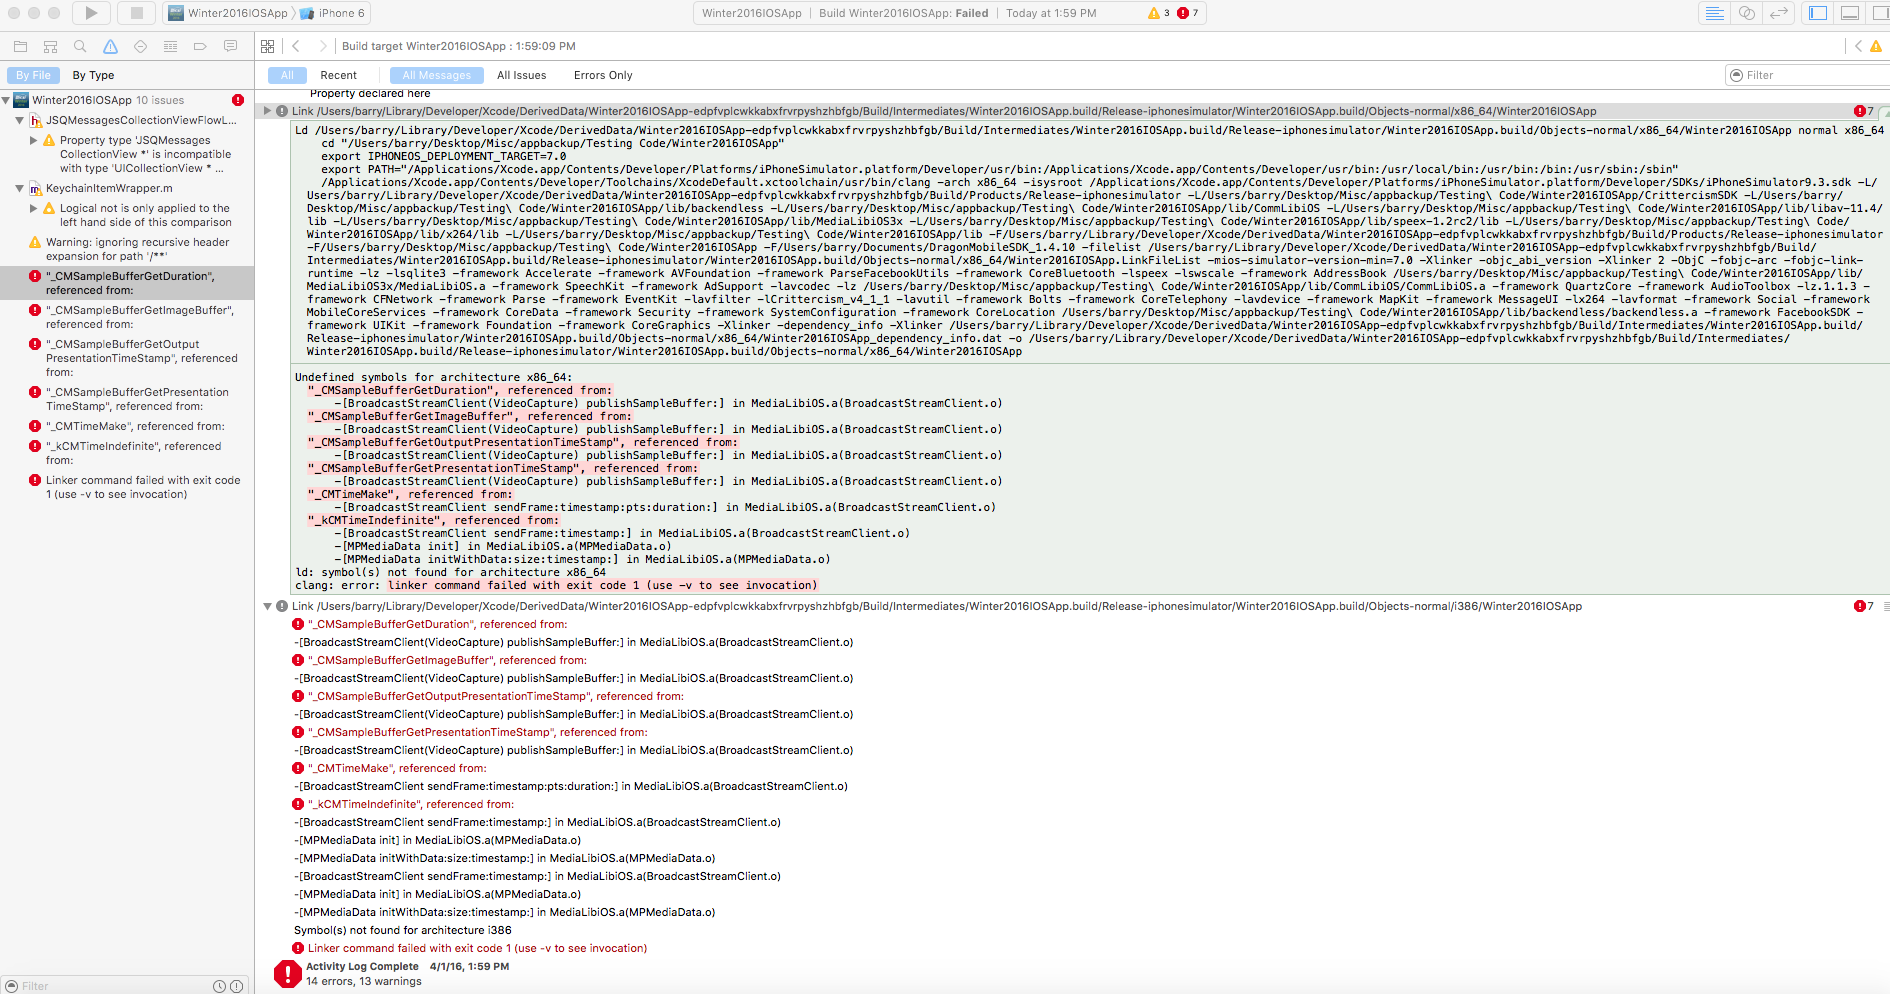Toggle the debug area pane visibility
This screenshot has height=994, width=1890.
click(1850, 13)
